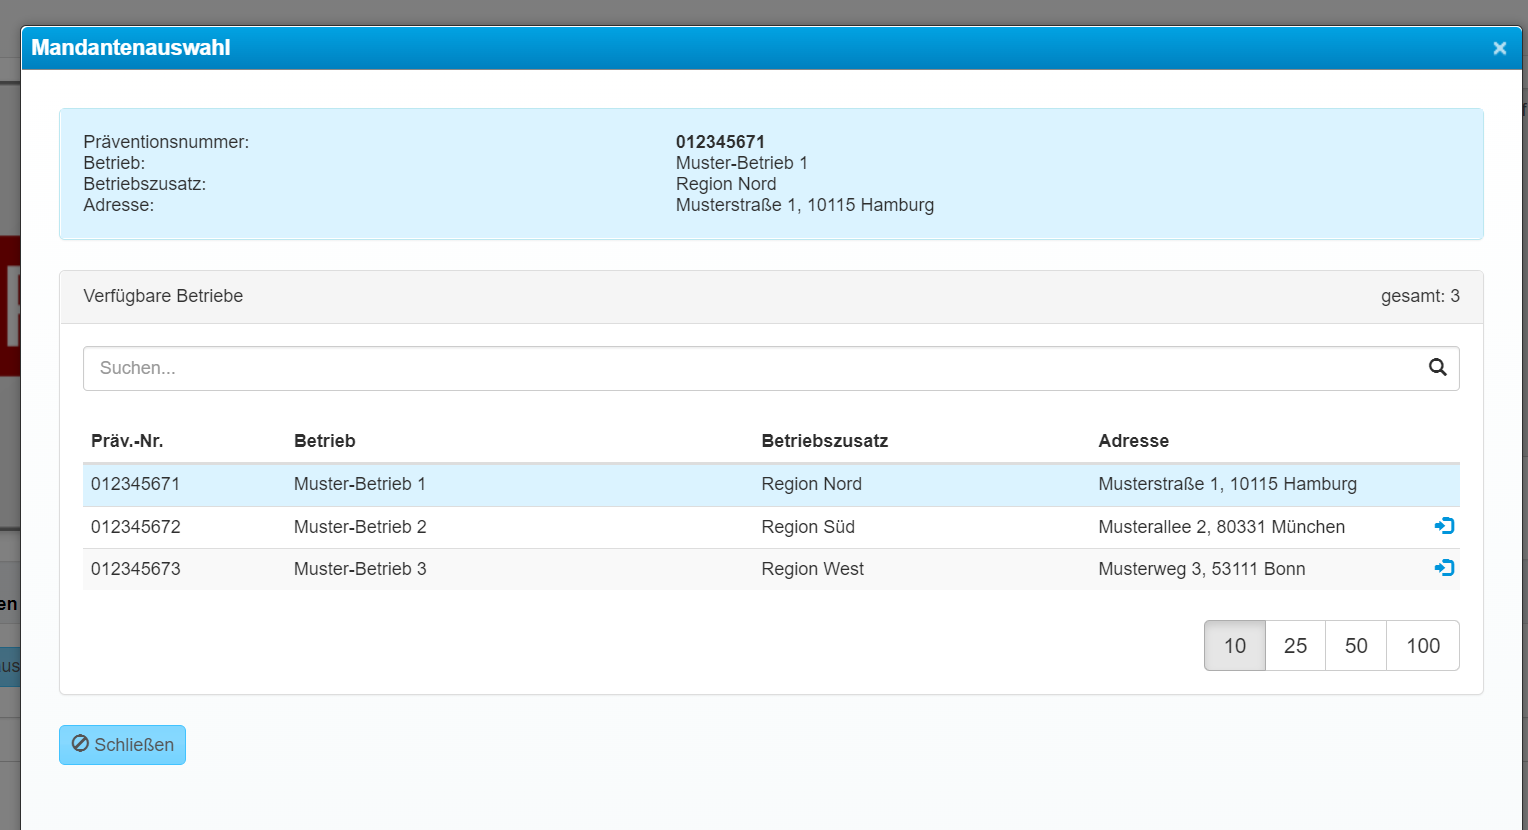1528x830 pixels.
Task: Click the Betriebszusatz: label in info box
Action: pyautogui.click(x=145, y=184)
